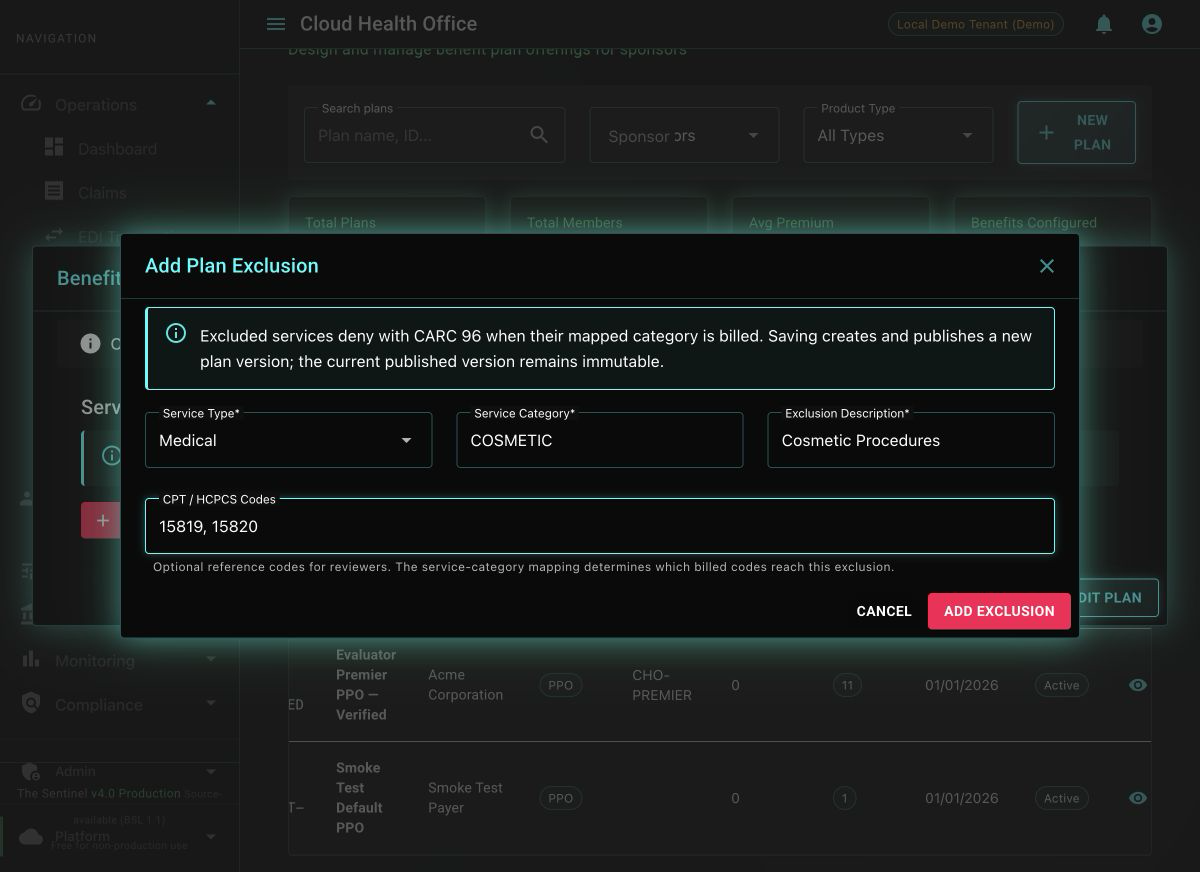View the Smoke Test Default PPO eye icon

pos(1137,798)
